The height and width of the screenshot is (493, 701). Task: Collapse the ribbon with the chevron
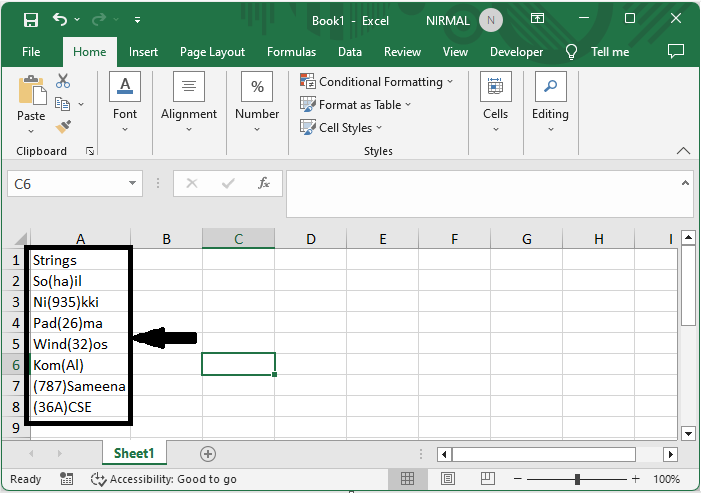683,151
